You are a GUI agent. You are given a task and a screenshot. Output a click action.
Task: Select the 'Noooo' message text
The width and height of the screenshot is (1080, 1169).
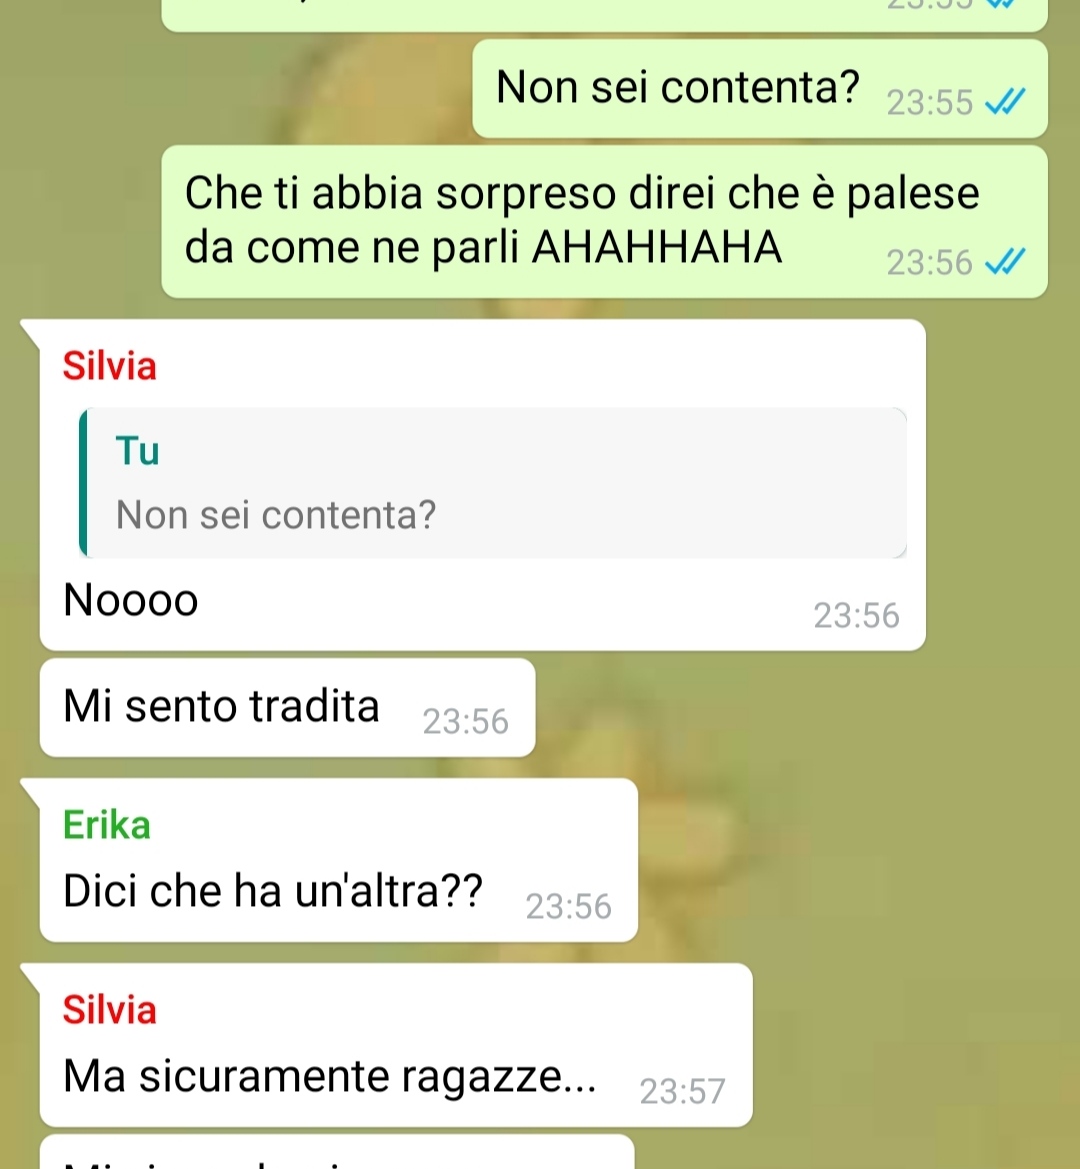coord(130,600)
